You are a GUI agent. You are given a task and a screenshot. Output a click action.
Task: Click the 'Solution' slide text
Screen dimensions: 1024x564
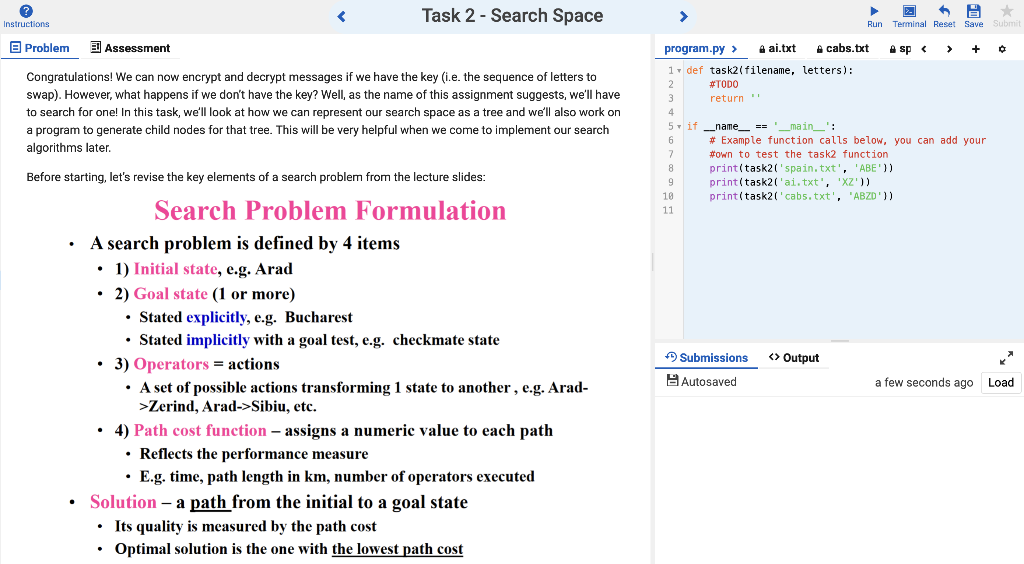coord(123,502)
